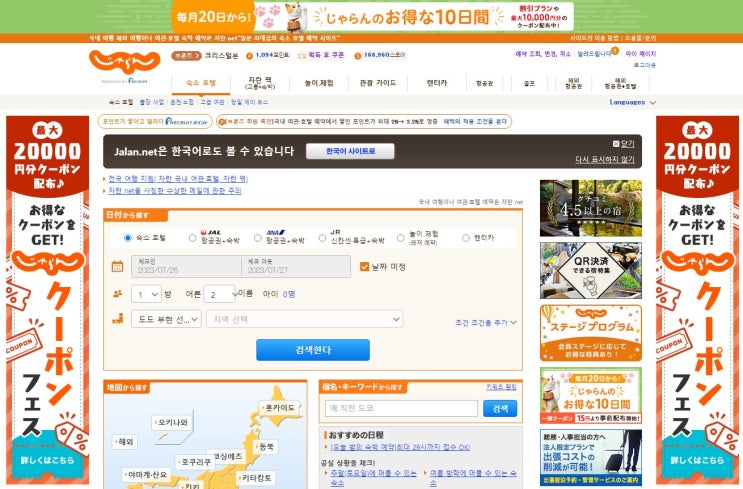
Task: Open the 지역 선택 area dropdown
Action: click(304, 319)
